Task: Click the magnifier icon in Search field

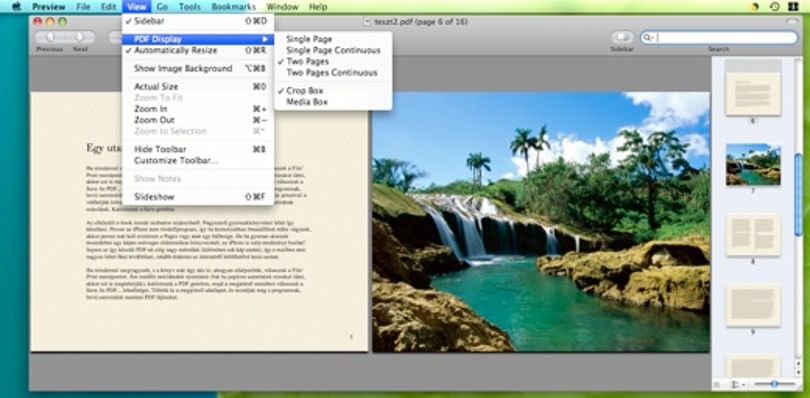Action: [648, 37]
